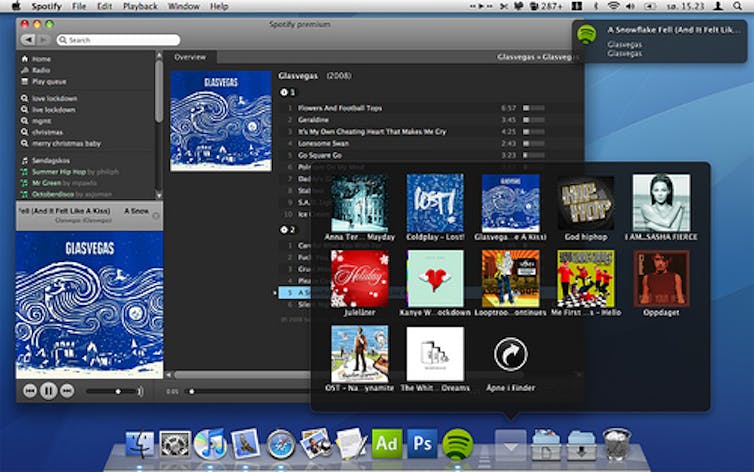Open 'Anna Ter... Mayday' in the stack
754x472 pixels.
(360, 208)
